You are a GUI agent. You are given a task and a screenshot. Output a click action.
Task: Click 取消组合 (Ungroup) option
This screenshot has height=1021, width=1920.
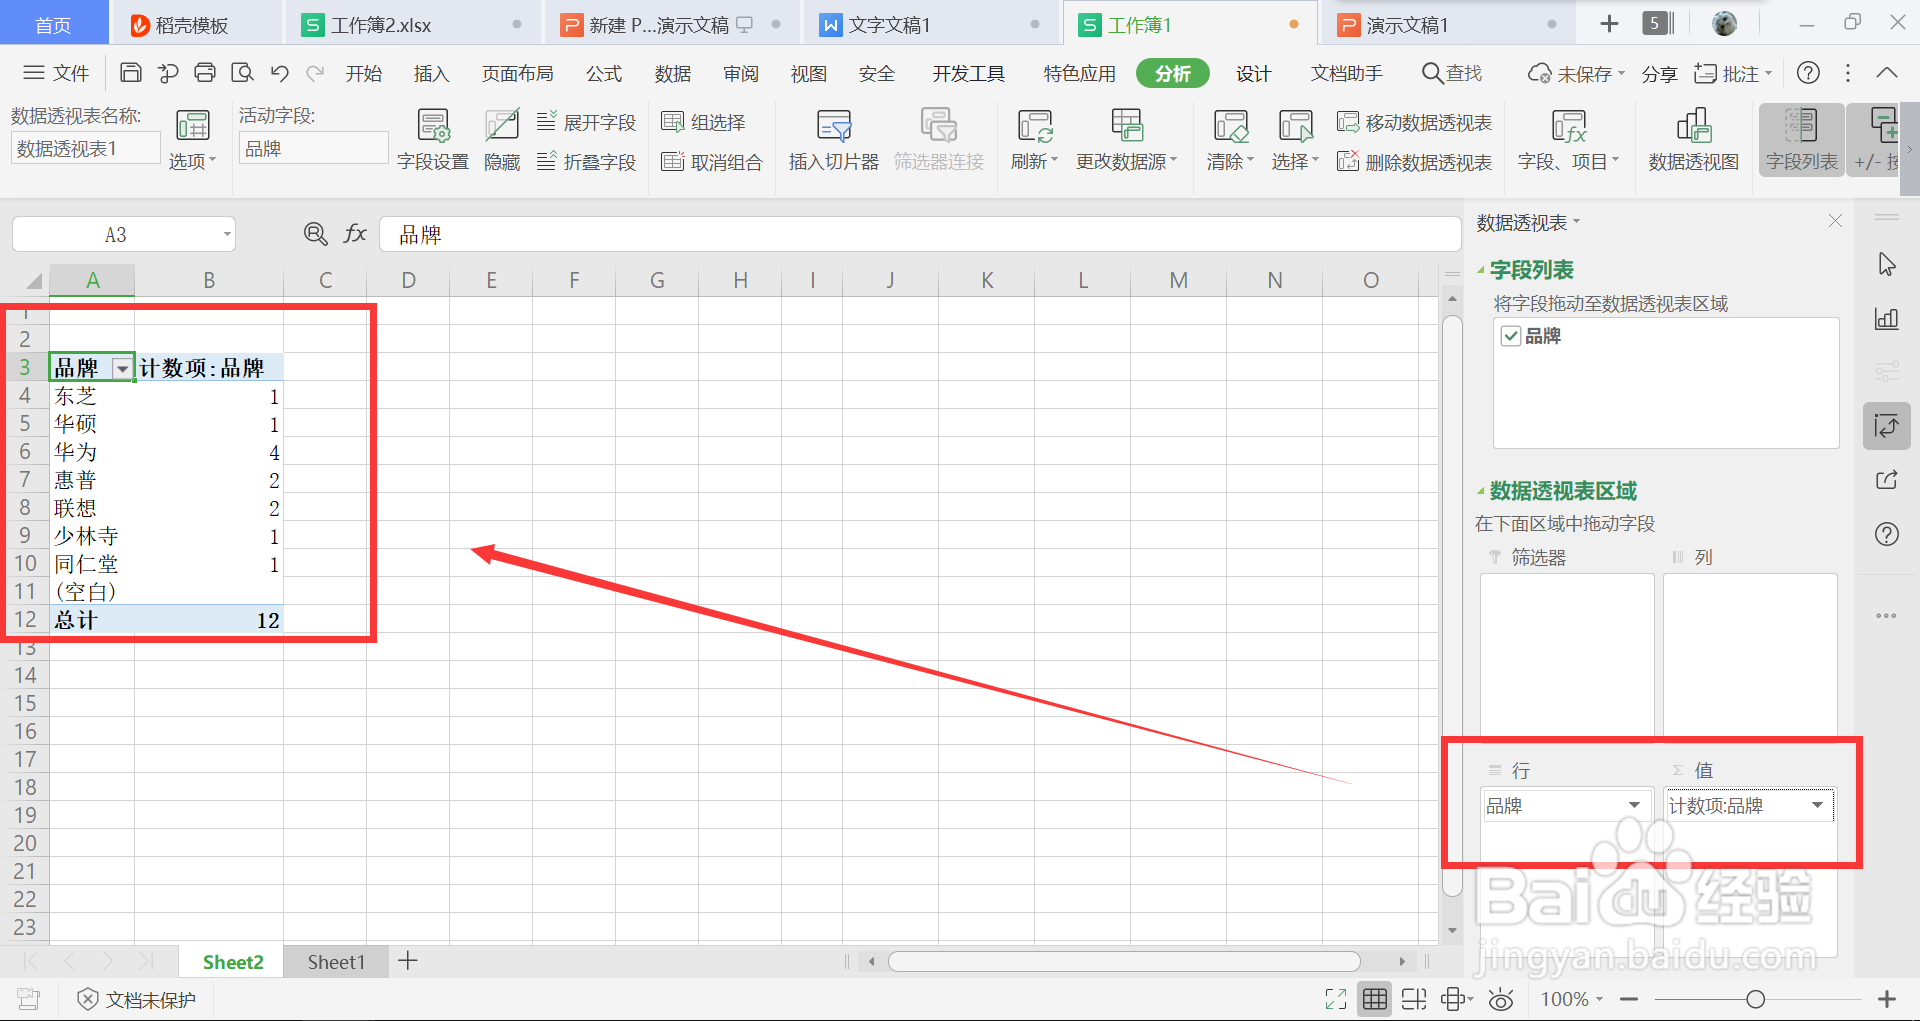pyautogui.click(x=711, y=162)
